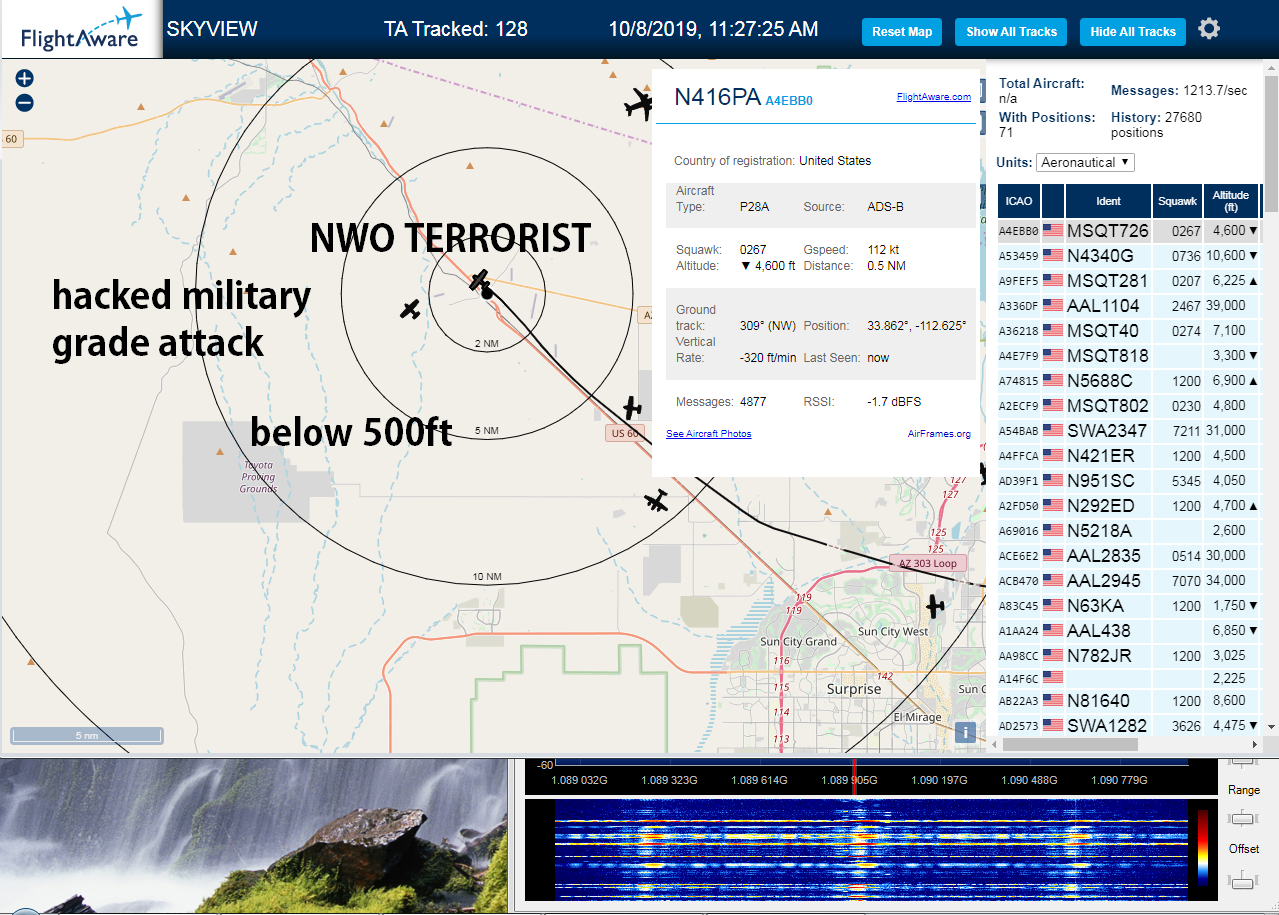Zoom in the map with plus icon

25,78
